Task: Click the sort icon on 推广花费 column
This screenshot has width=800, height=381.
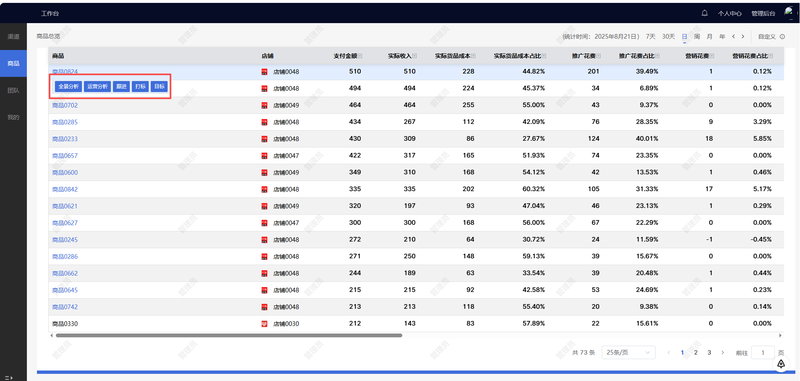Action: [598, 56]
